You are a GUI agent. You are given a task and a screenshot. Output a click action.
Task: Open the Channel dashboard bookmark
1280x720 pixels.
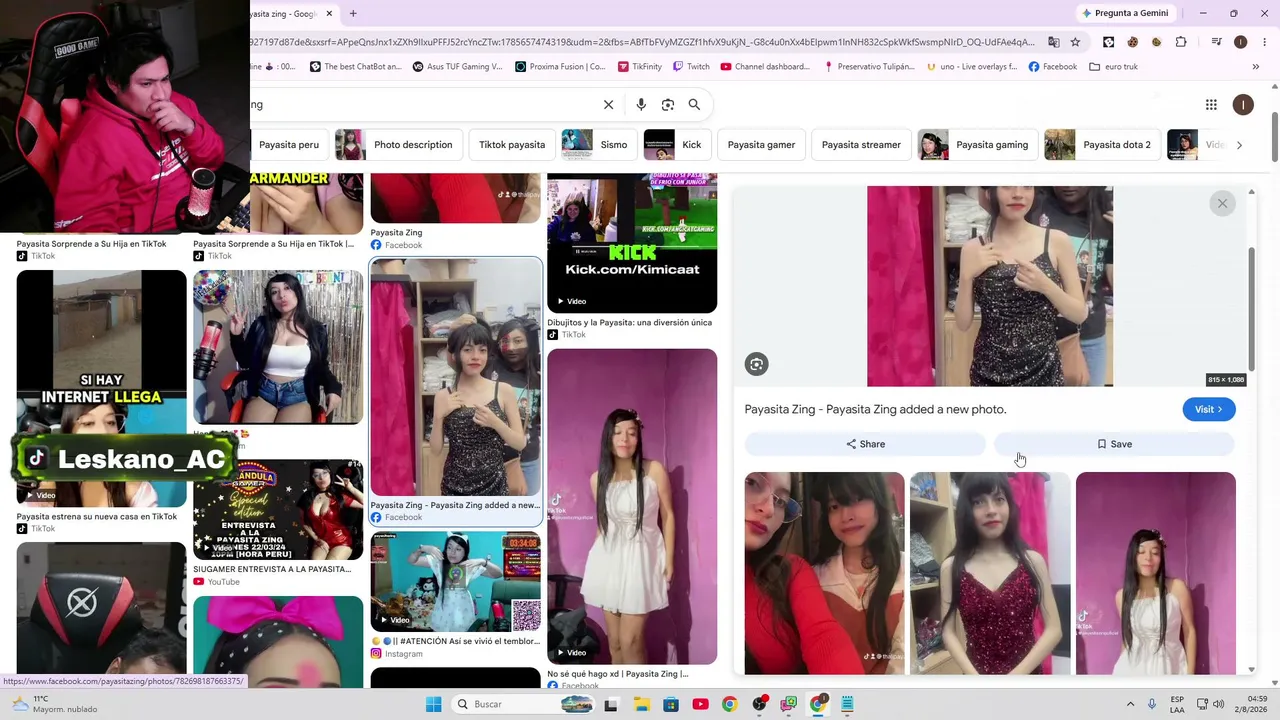pyautogui.click(x=765, y=67)
